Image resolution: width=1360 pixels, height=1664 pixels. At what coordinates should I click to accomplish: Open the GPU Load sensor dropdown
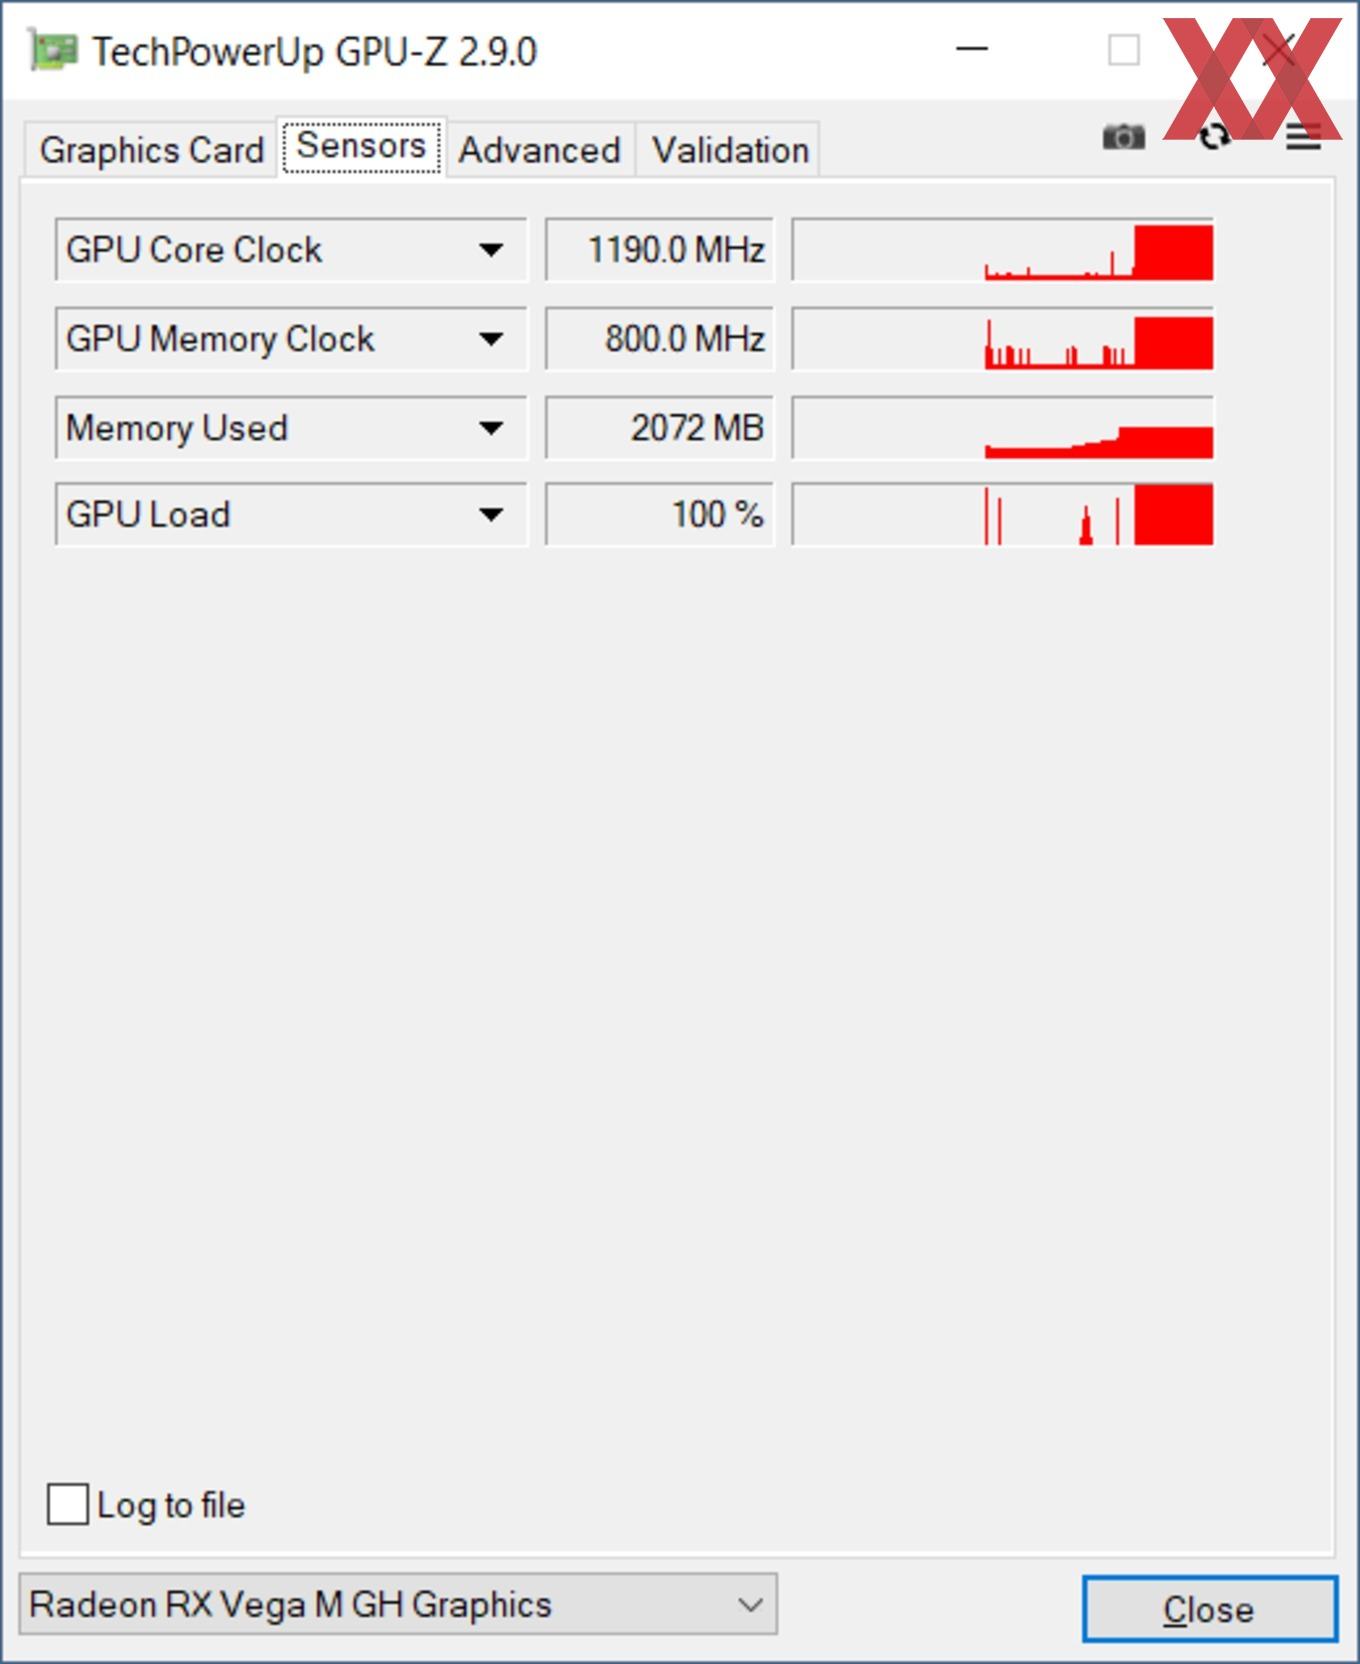pos(290,515)
